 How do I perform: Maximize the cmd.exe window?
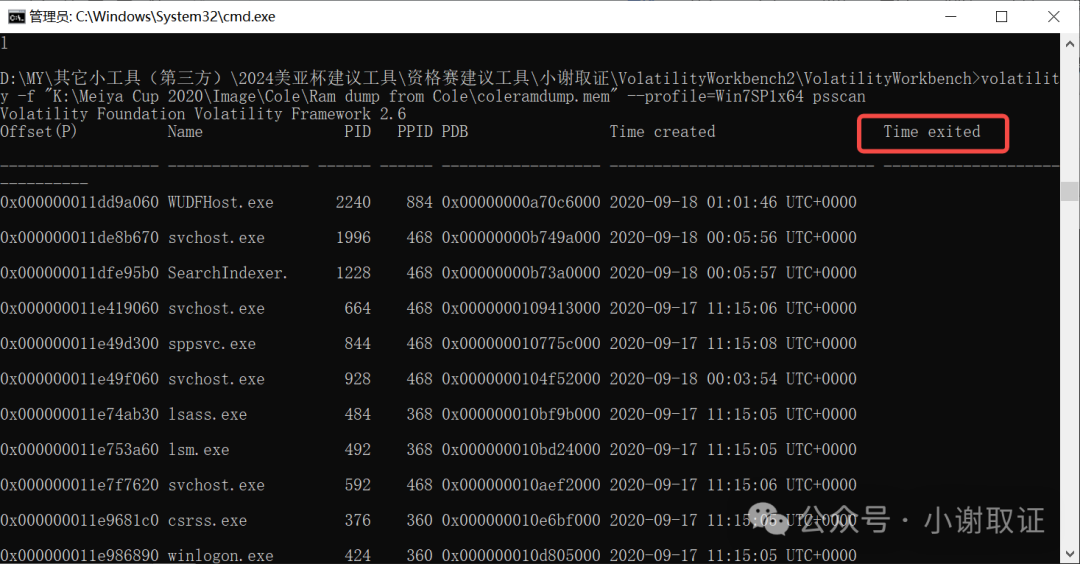tap(1001, 17)
